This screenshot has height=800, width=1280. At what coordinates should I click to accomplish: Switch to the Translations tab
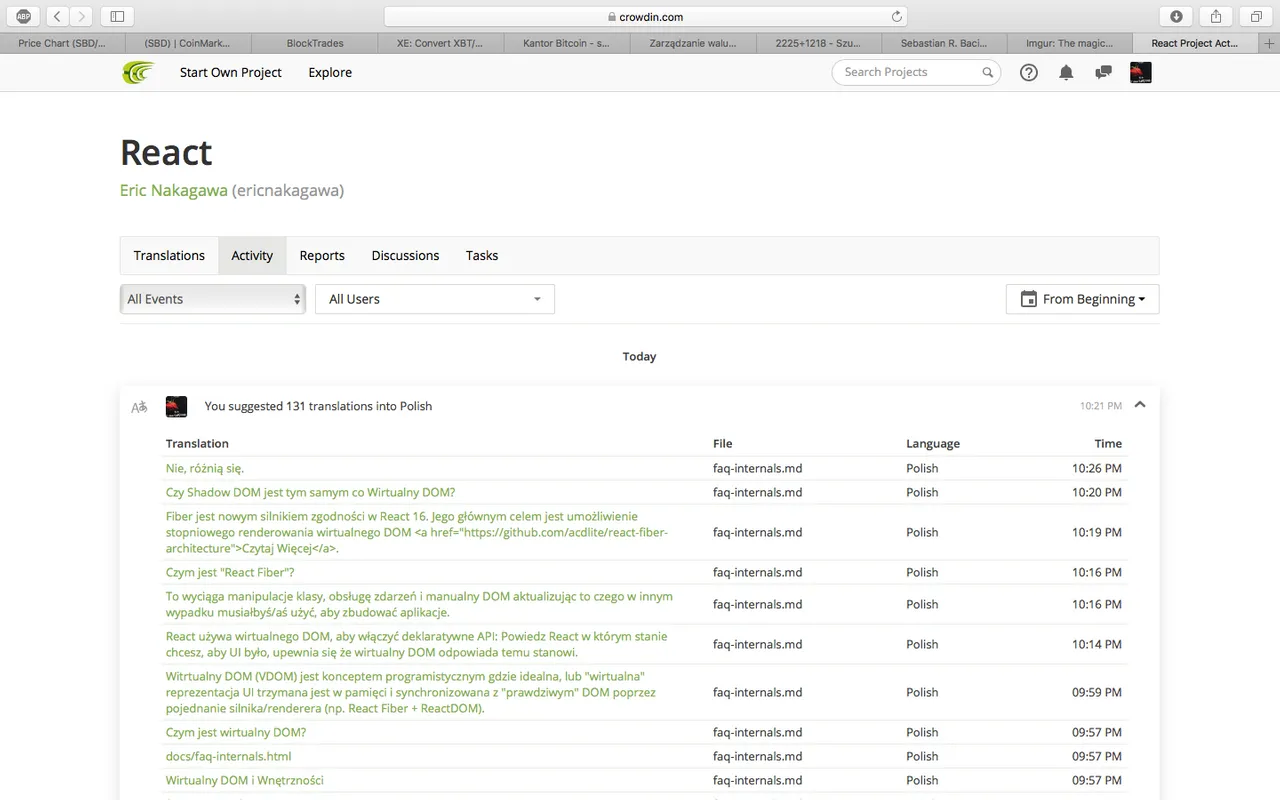pos(169,255)
